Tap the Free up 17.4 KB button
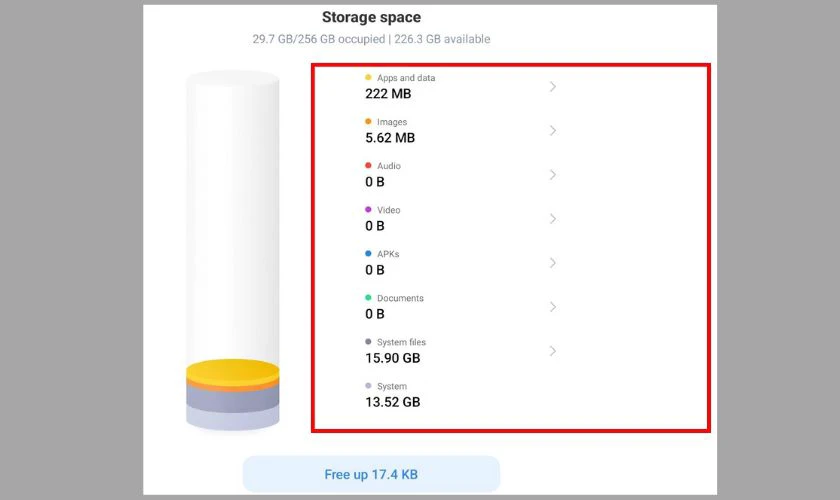 pos(371,473)
